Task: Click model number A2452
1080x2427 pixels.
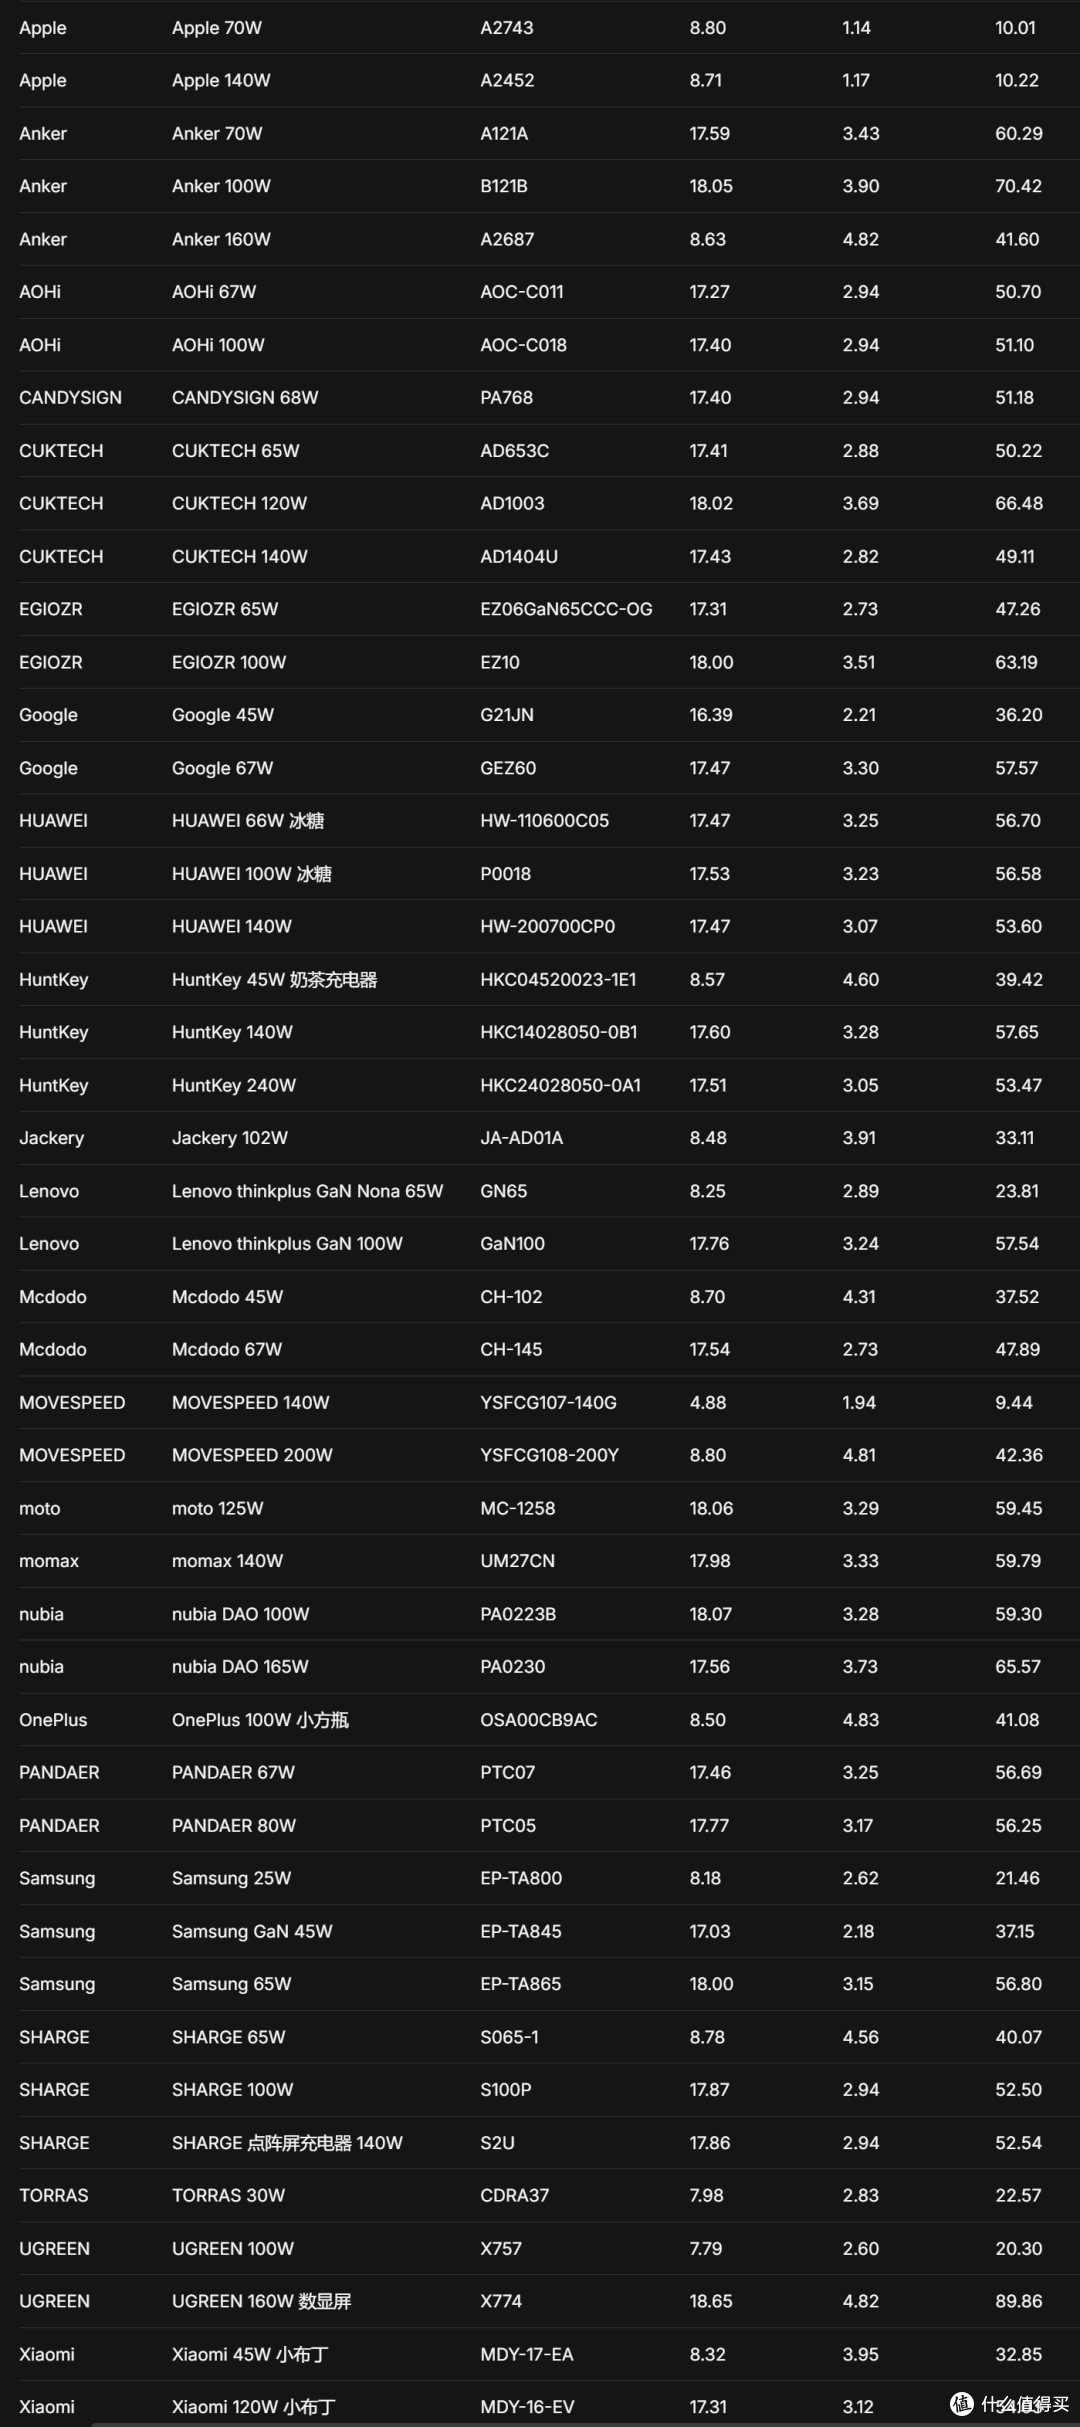Action: [507, 81]
